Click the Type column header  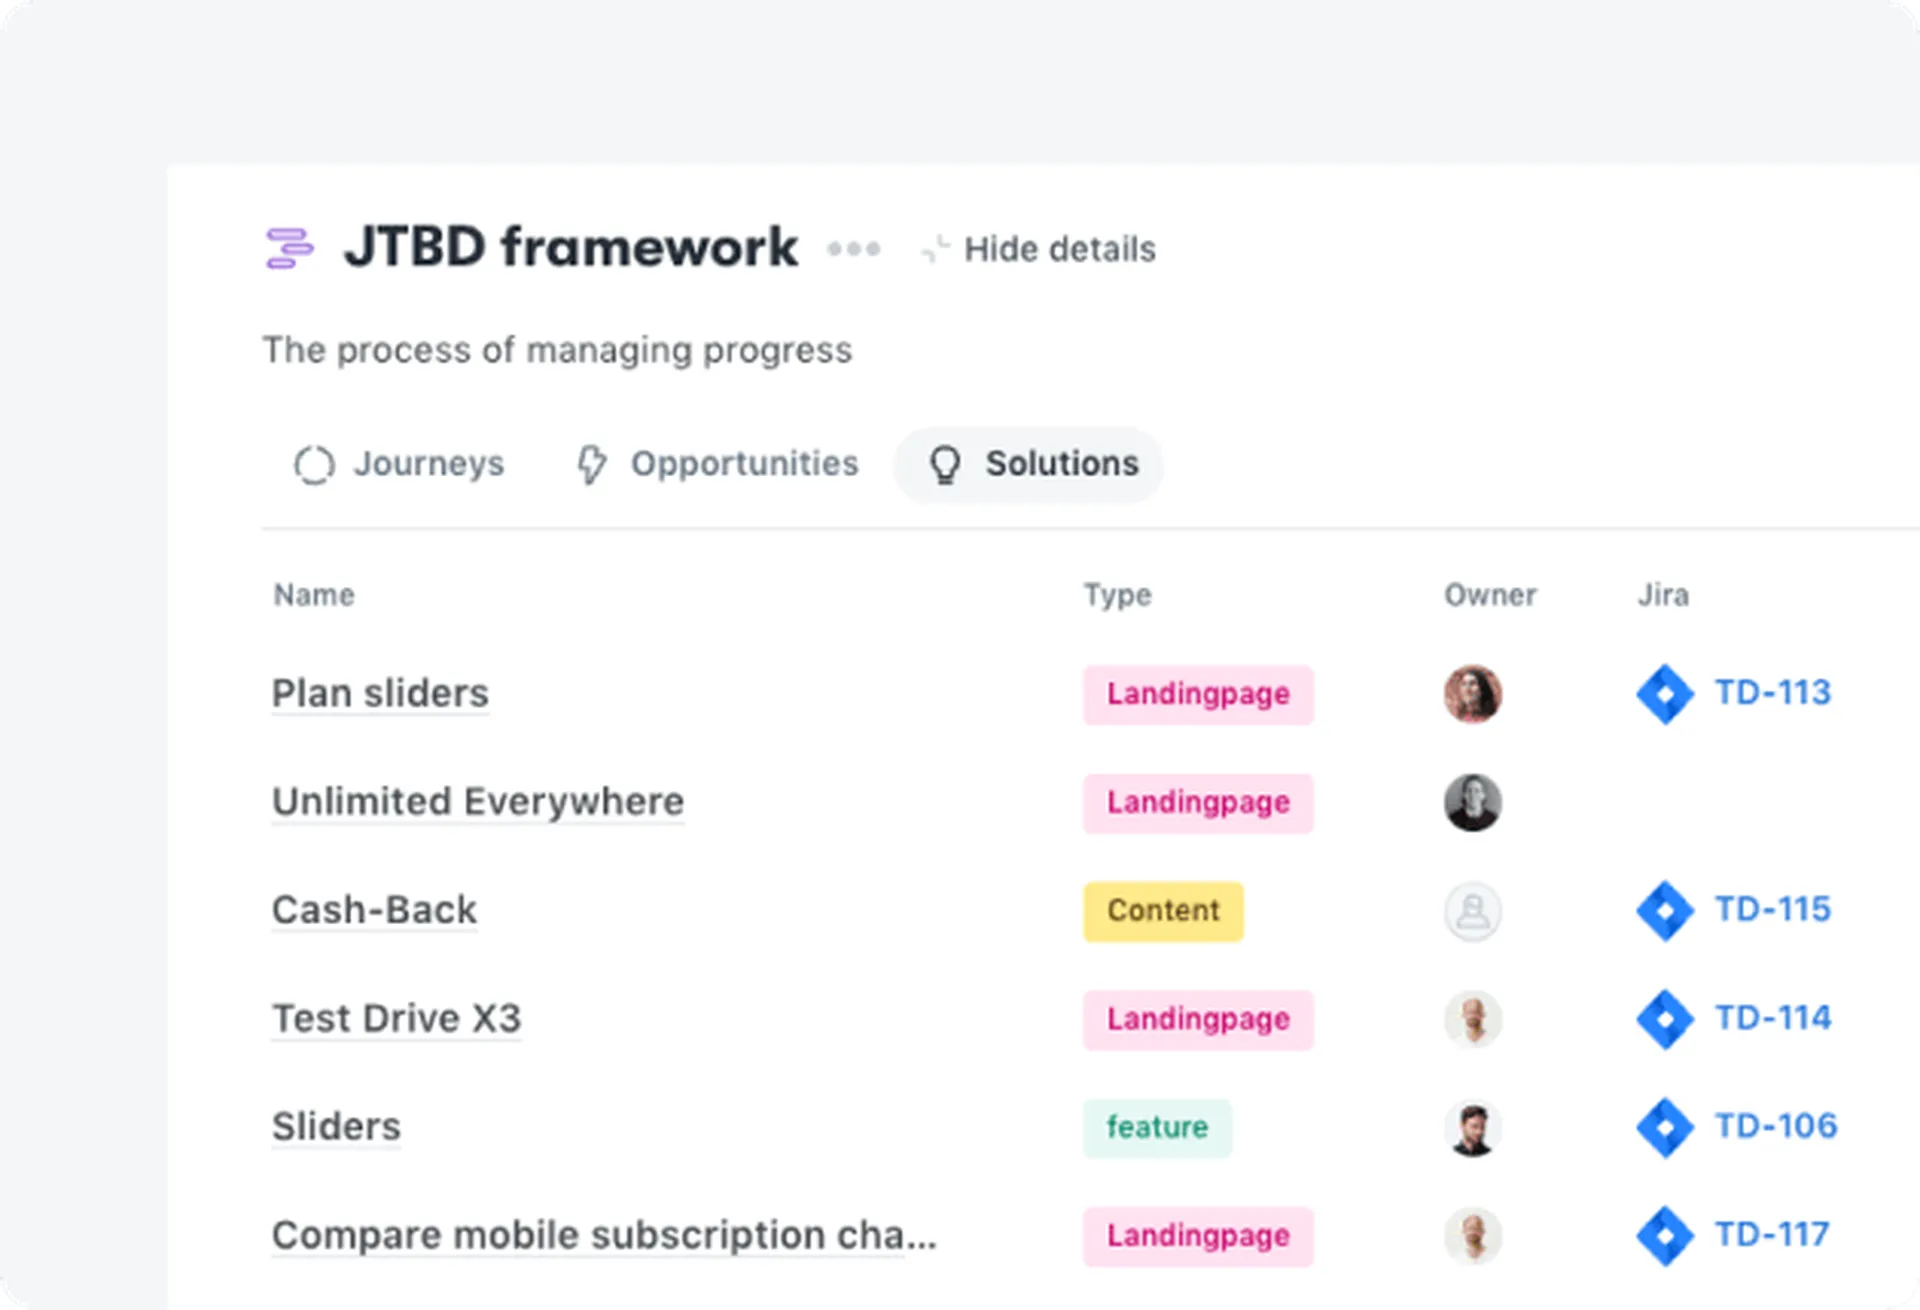1118,596
